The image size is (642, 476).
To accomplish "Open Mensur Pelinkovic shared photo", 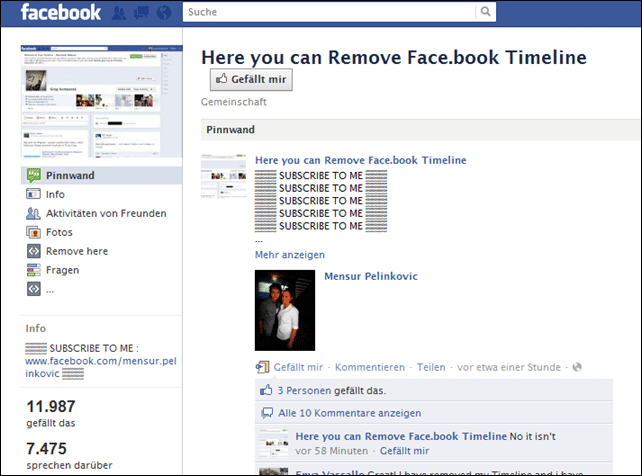I will point(285,310).
